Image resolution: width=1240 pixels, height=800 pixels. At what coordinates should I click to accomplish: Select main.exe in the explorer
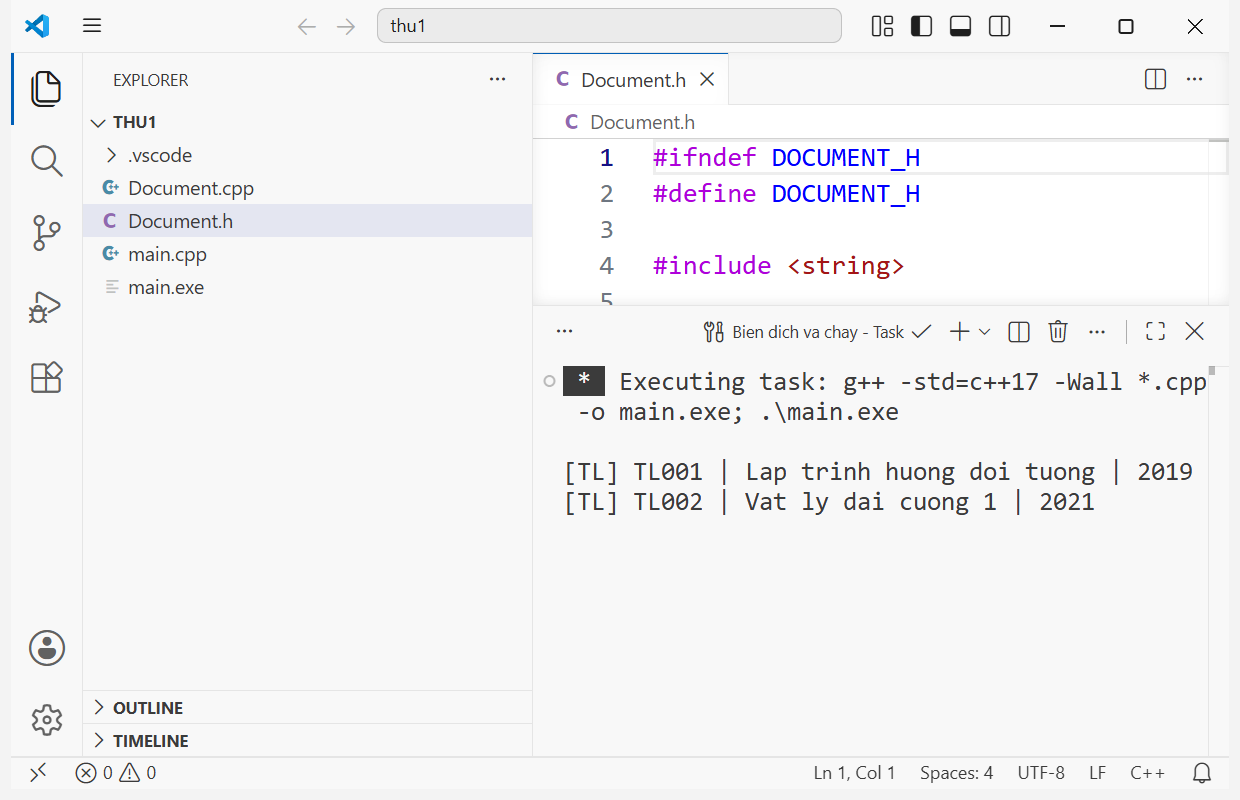pos(307,287)
